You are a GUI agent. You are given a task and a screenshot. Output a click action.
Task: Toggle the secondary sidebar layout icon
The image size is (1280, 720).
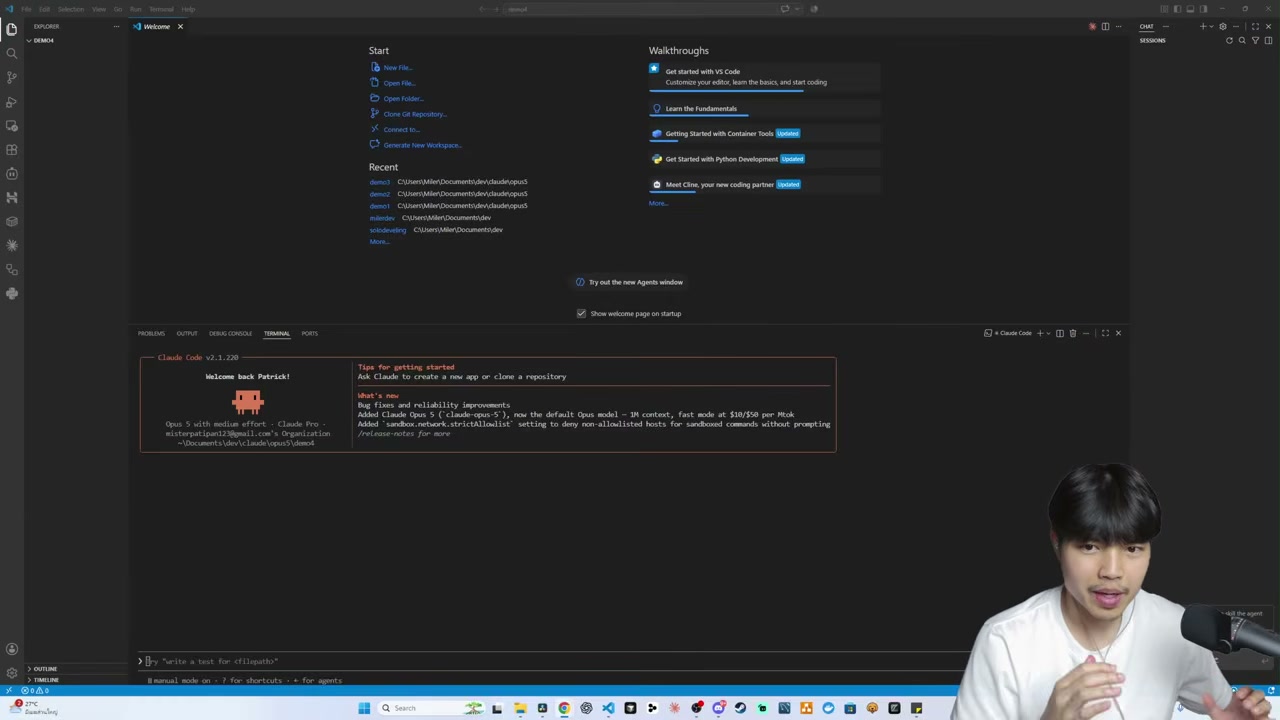tap(1203, 9)
